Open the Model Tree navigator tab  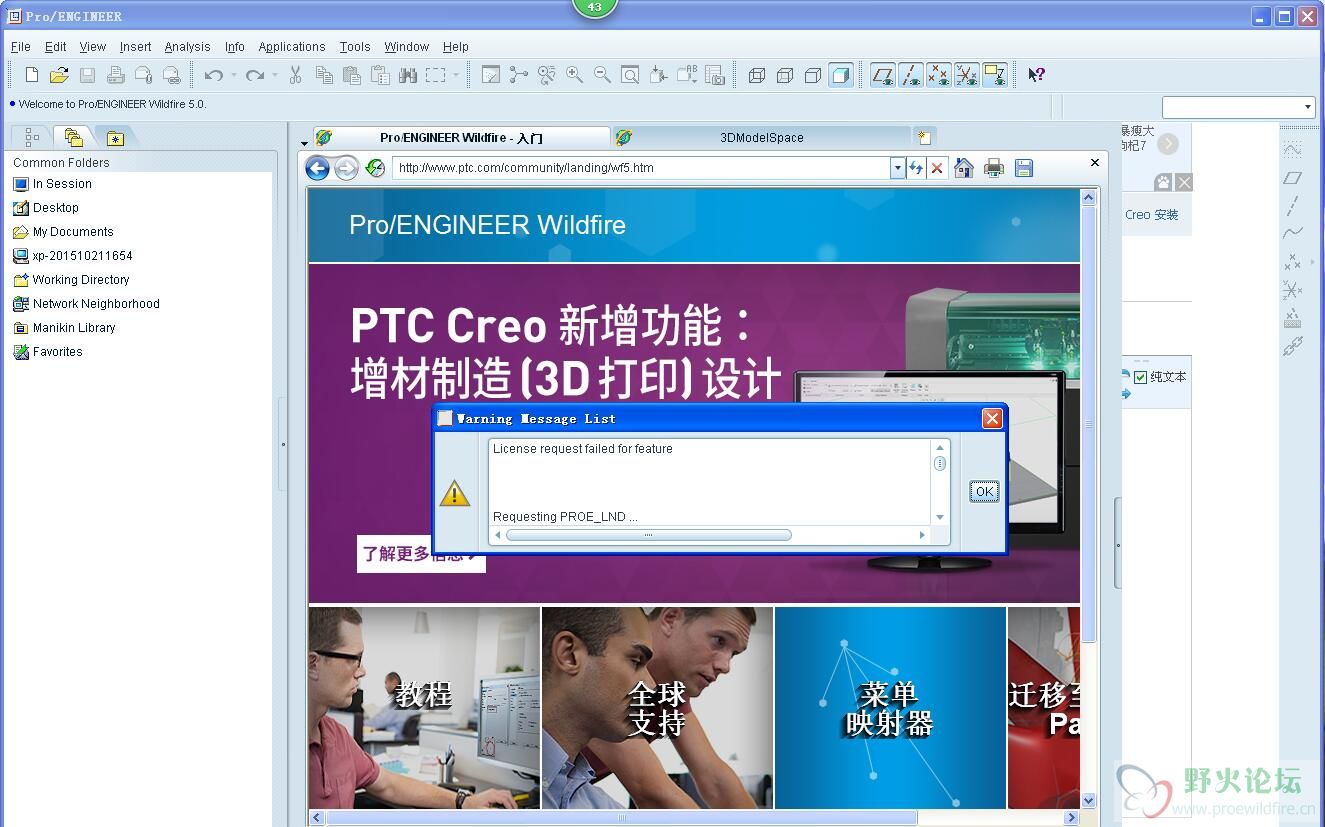[32, 137]
